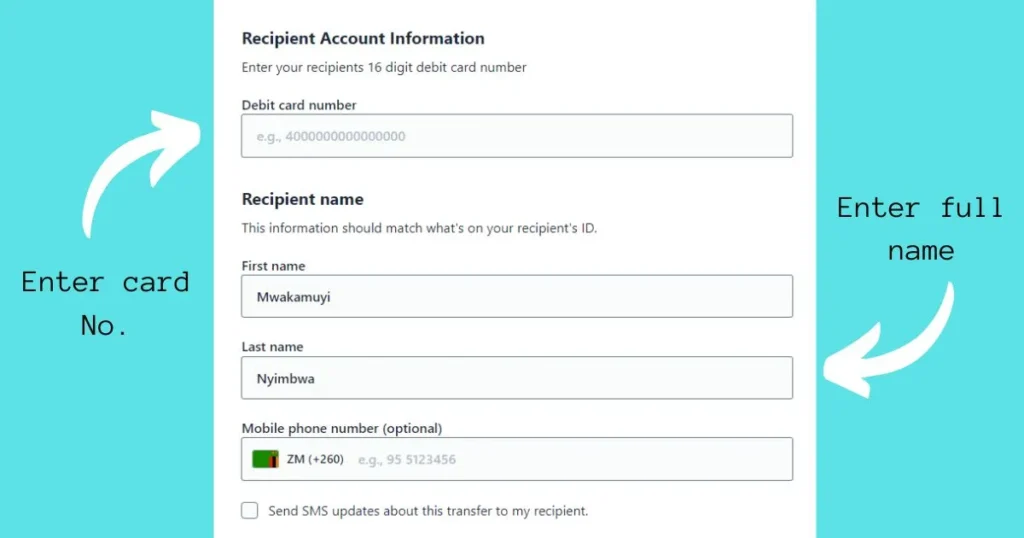The width and height of the screenshot is (1024, 538).
Task: Click the First name field containing Mwakamuyi
Action: point(517,296)
